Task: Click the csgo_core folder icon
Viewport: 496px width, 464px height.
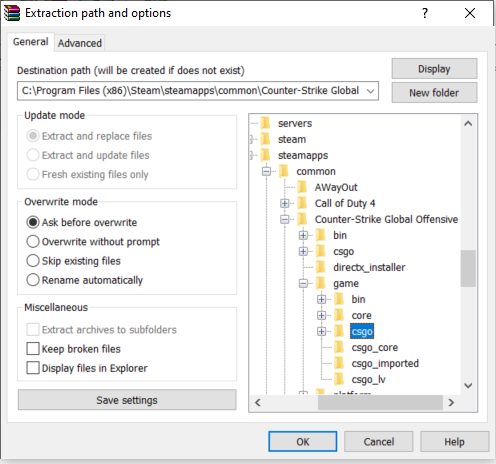Action: tap(339, 347)
